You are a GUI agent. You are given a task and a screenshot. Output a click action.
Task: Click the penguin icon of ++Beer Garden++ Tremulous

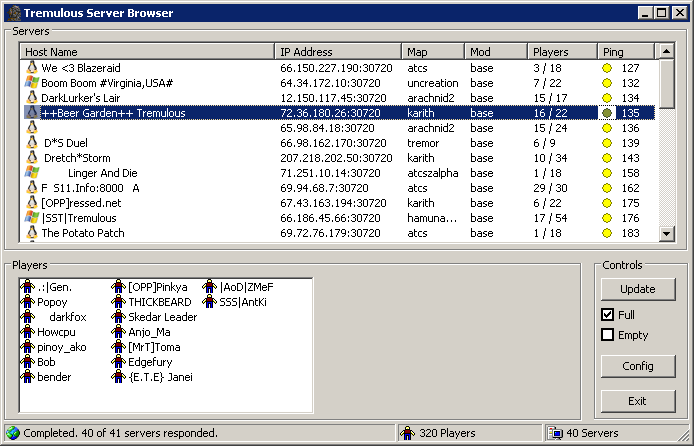pos(31,112)
